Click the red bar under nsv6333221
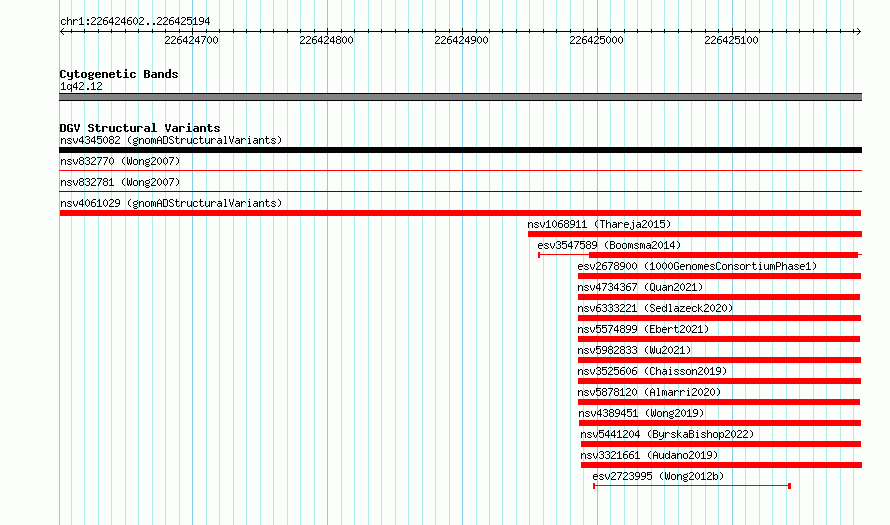Image resolution: width=890 pixels, height=525 pixels. 719,318
